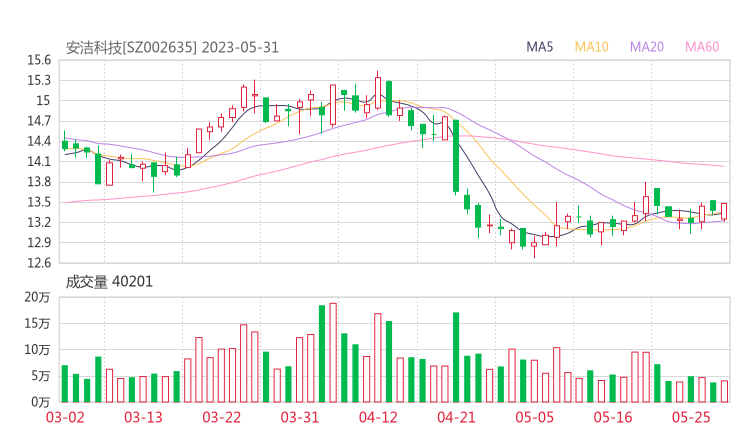Viewport: 740px width, 440px height.
Task: Click the 15.6 price axis label
Action: coord(39,60)
